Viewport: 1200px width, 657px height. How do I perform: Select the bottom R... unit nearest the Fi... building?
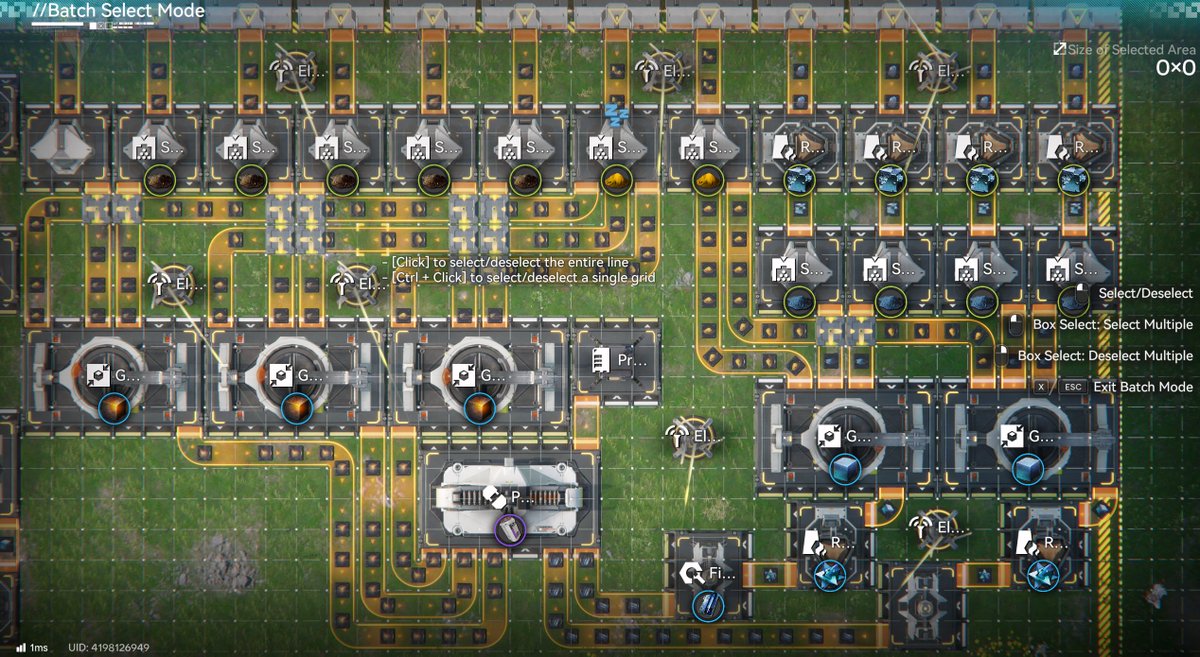point(829,543)
